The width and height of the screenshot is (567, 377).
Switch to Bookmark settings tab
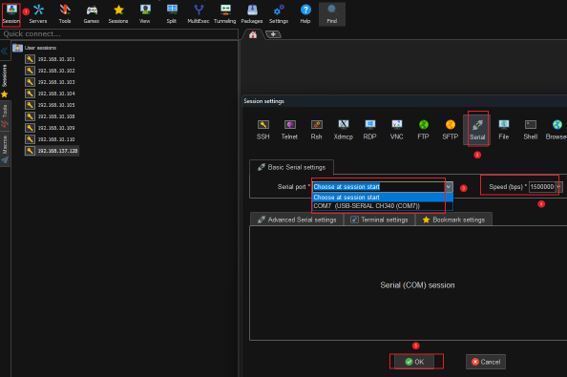coord(454,219)
